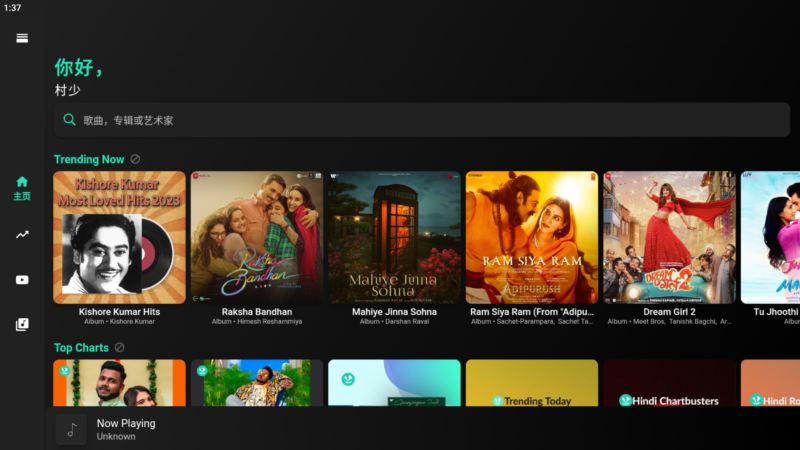This screenshot has height=450, width=800.
Task: Open the Ram Siya Ram album cover
Action: [532, 237]
